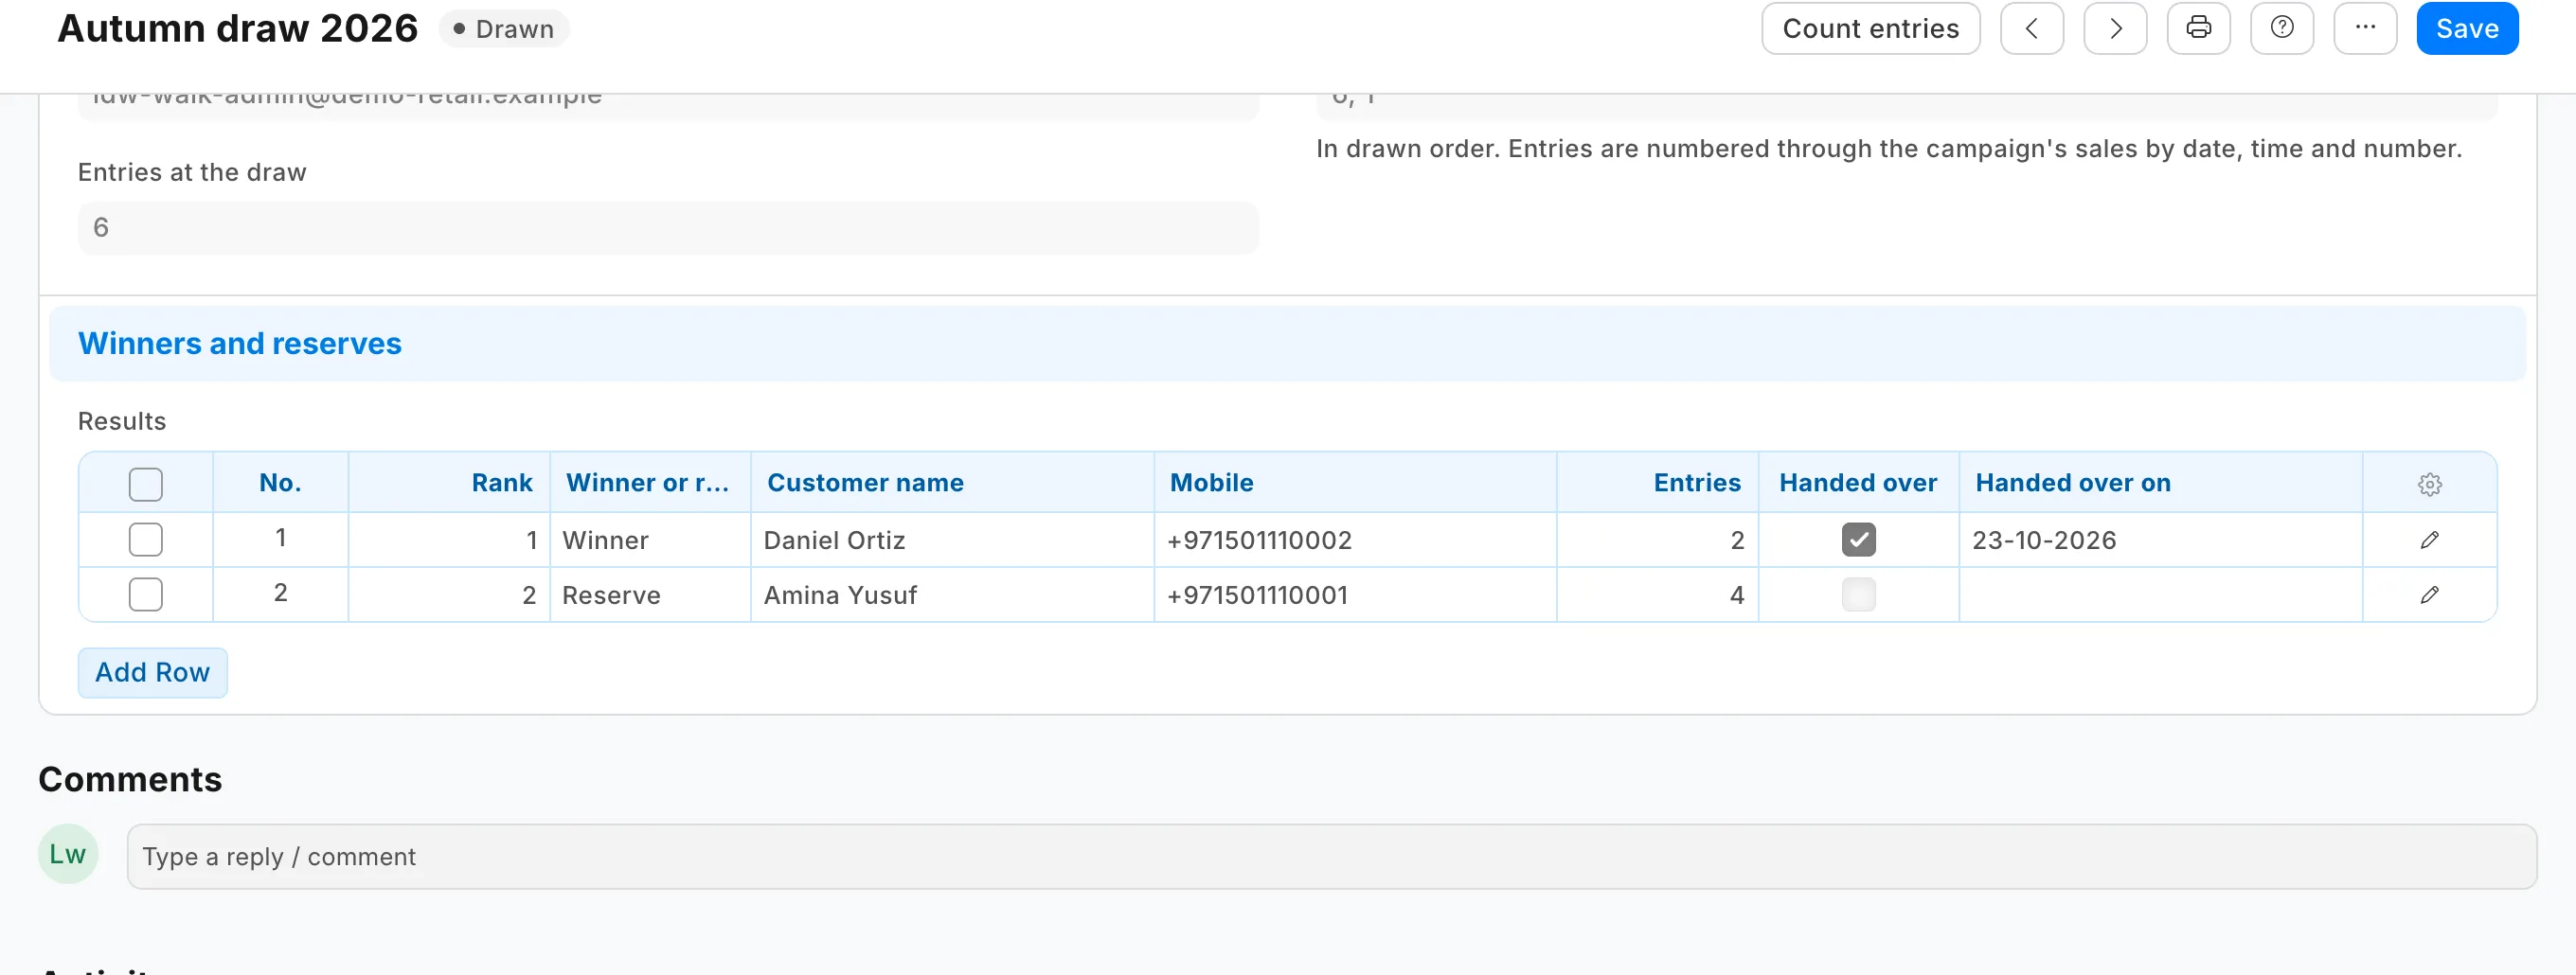Click the 23-10-2026 handed over date

[2160, 540]
